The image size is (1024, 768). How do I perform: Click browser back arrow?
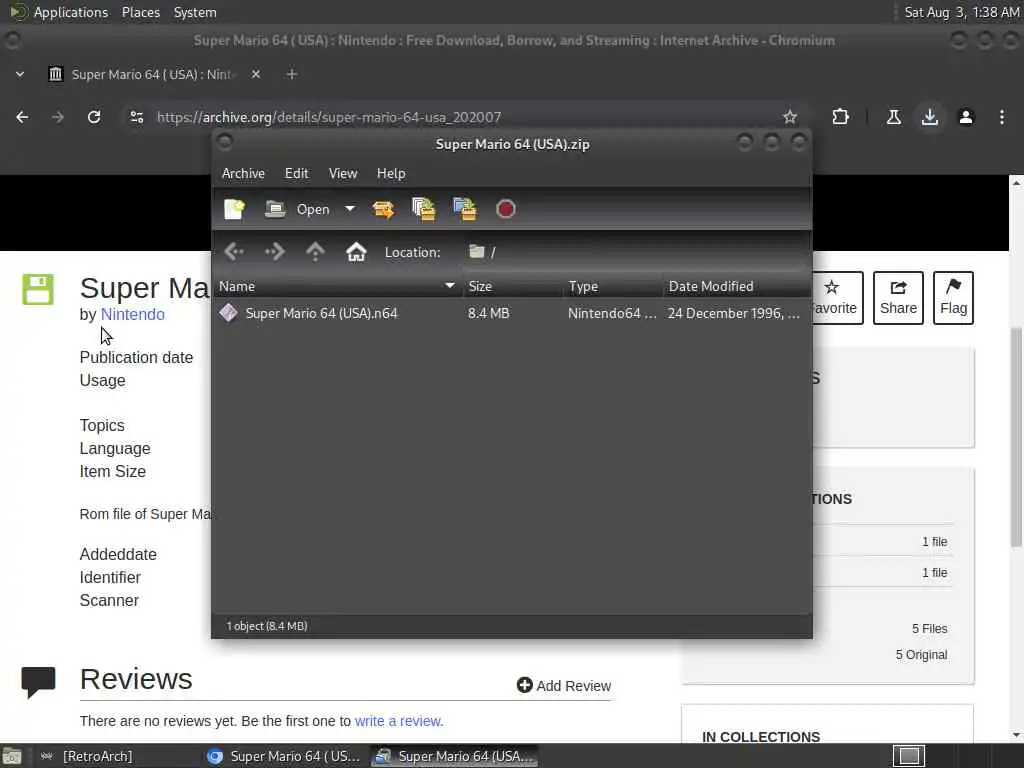coord(22,117)
